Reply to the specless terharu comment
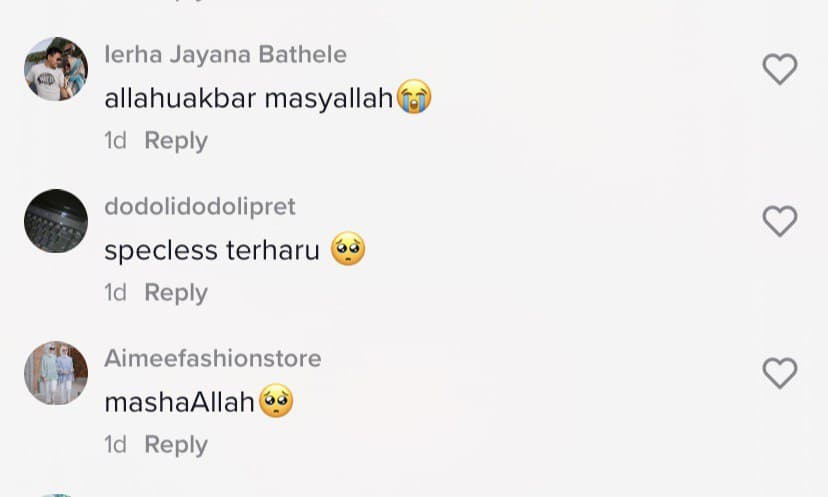Viewport: 828px width, 497px height. pos(176,293)
